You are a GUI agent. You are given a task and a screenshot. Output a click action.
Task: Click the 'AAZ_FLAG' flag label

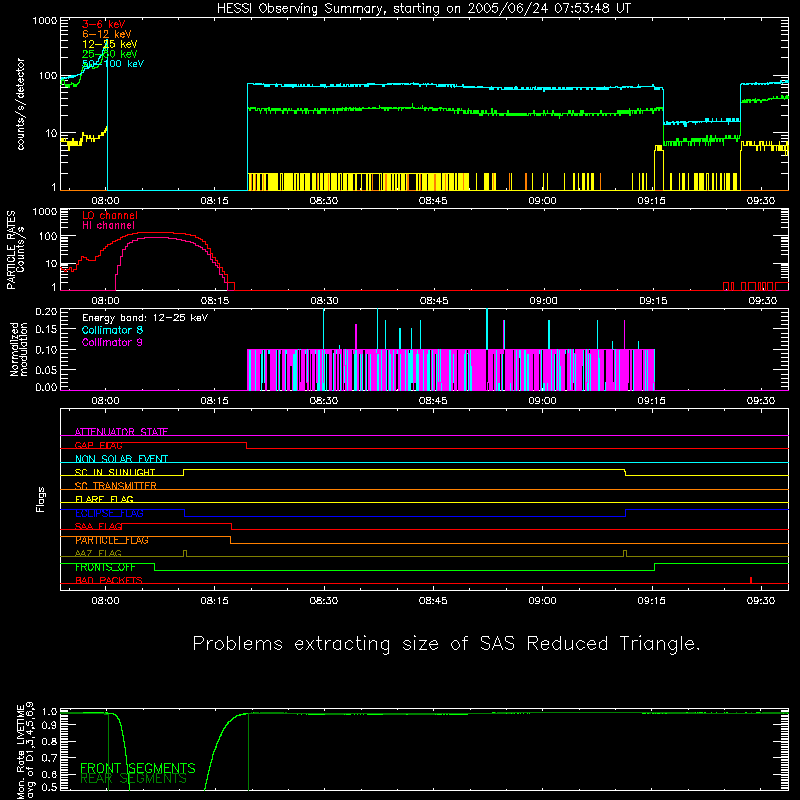tap(98, 554)
